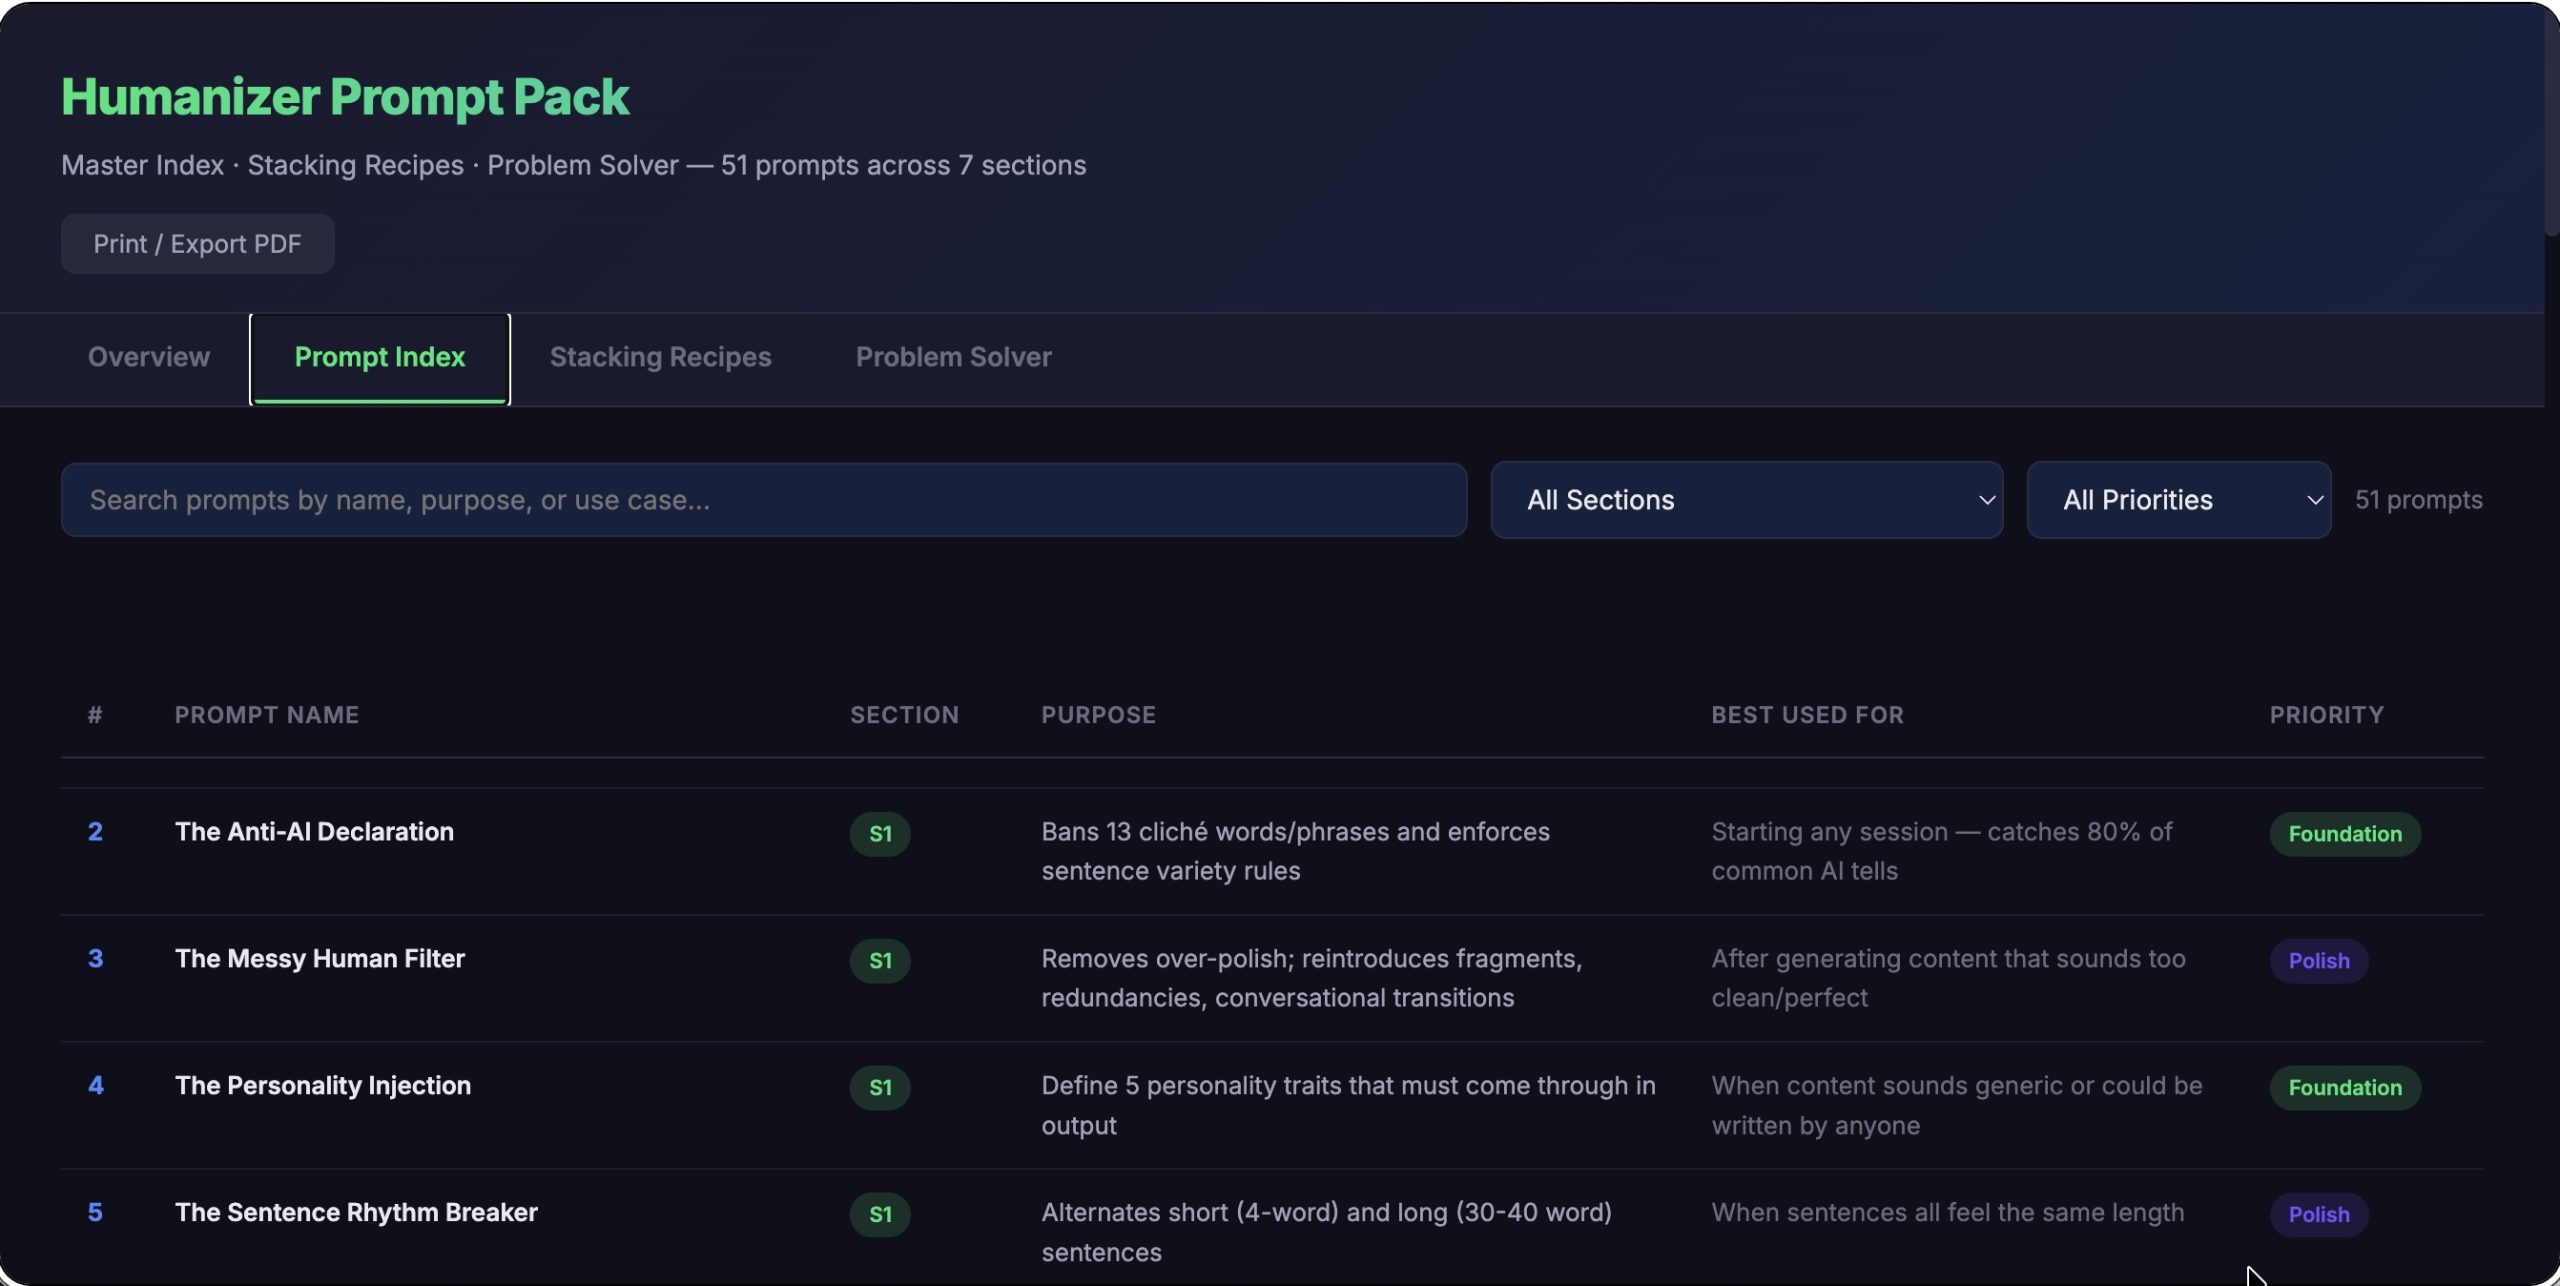The image size is (2560, 1286).
Task: Click Foundation badge on Personality Injection row
Action: (x=2344, y=1088)
